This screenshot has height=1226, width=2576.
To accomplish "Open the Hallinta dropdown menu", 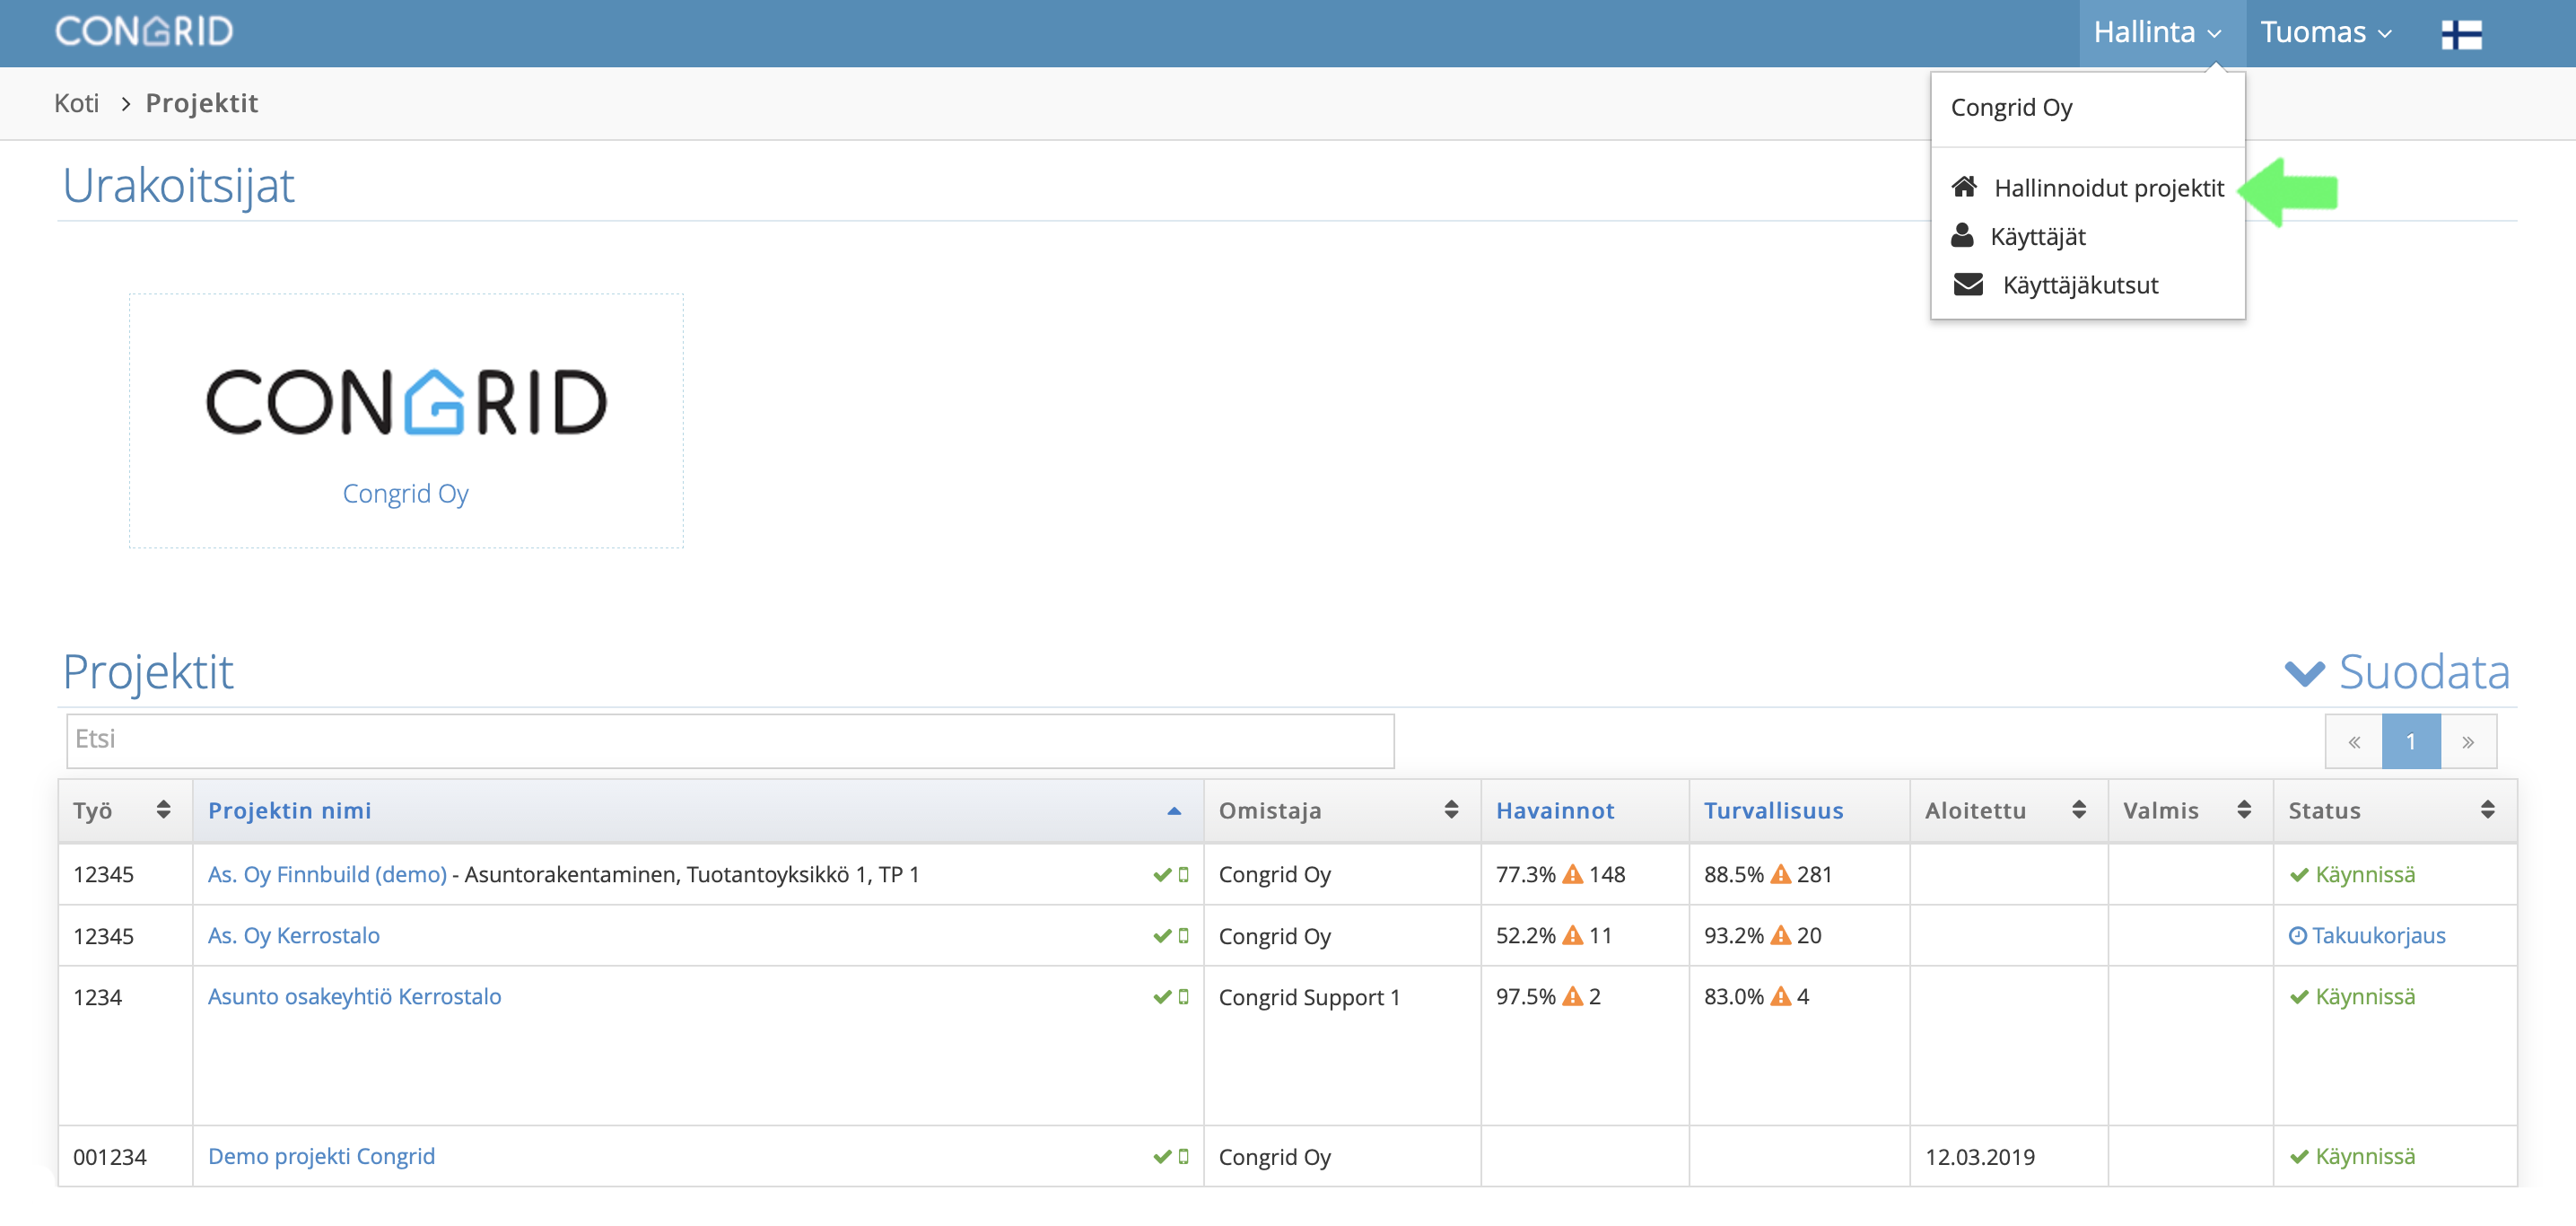I will pos(2157,32).
